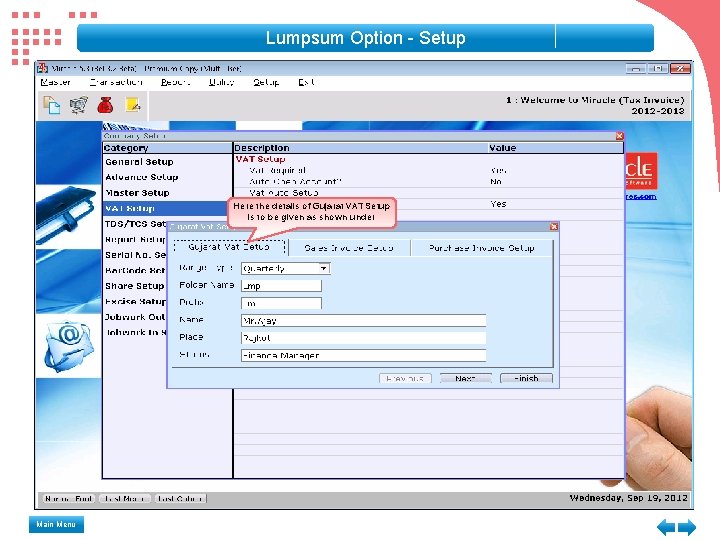Click the Miracle software logo
This screenshot has height=540, width=720.
(x=641, y=171)
